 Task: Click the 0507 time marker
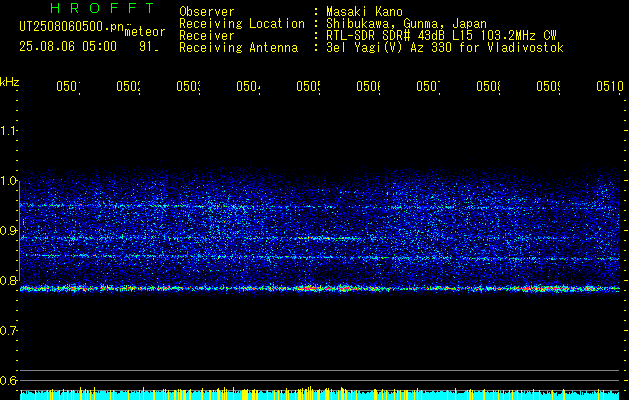pos(428,86)
